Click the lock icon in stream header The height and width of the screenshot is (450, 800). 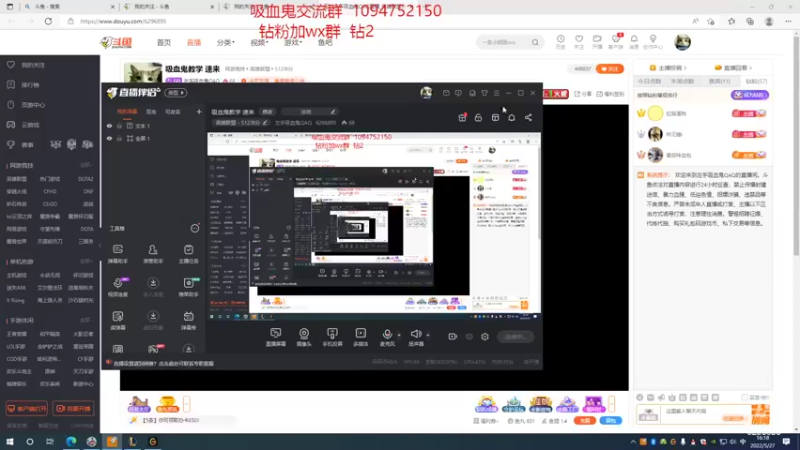[x=478, y=117]
